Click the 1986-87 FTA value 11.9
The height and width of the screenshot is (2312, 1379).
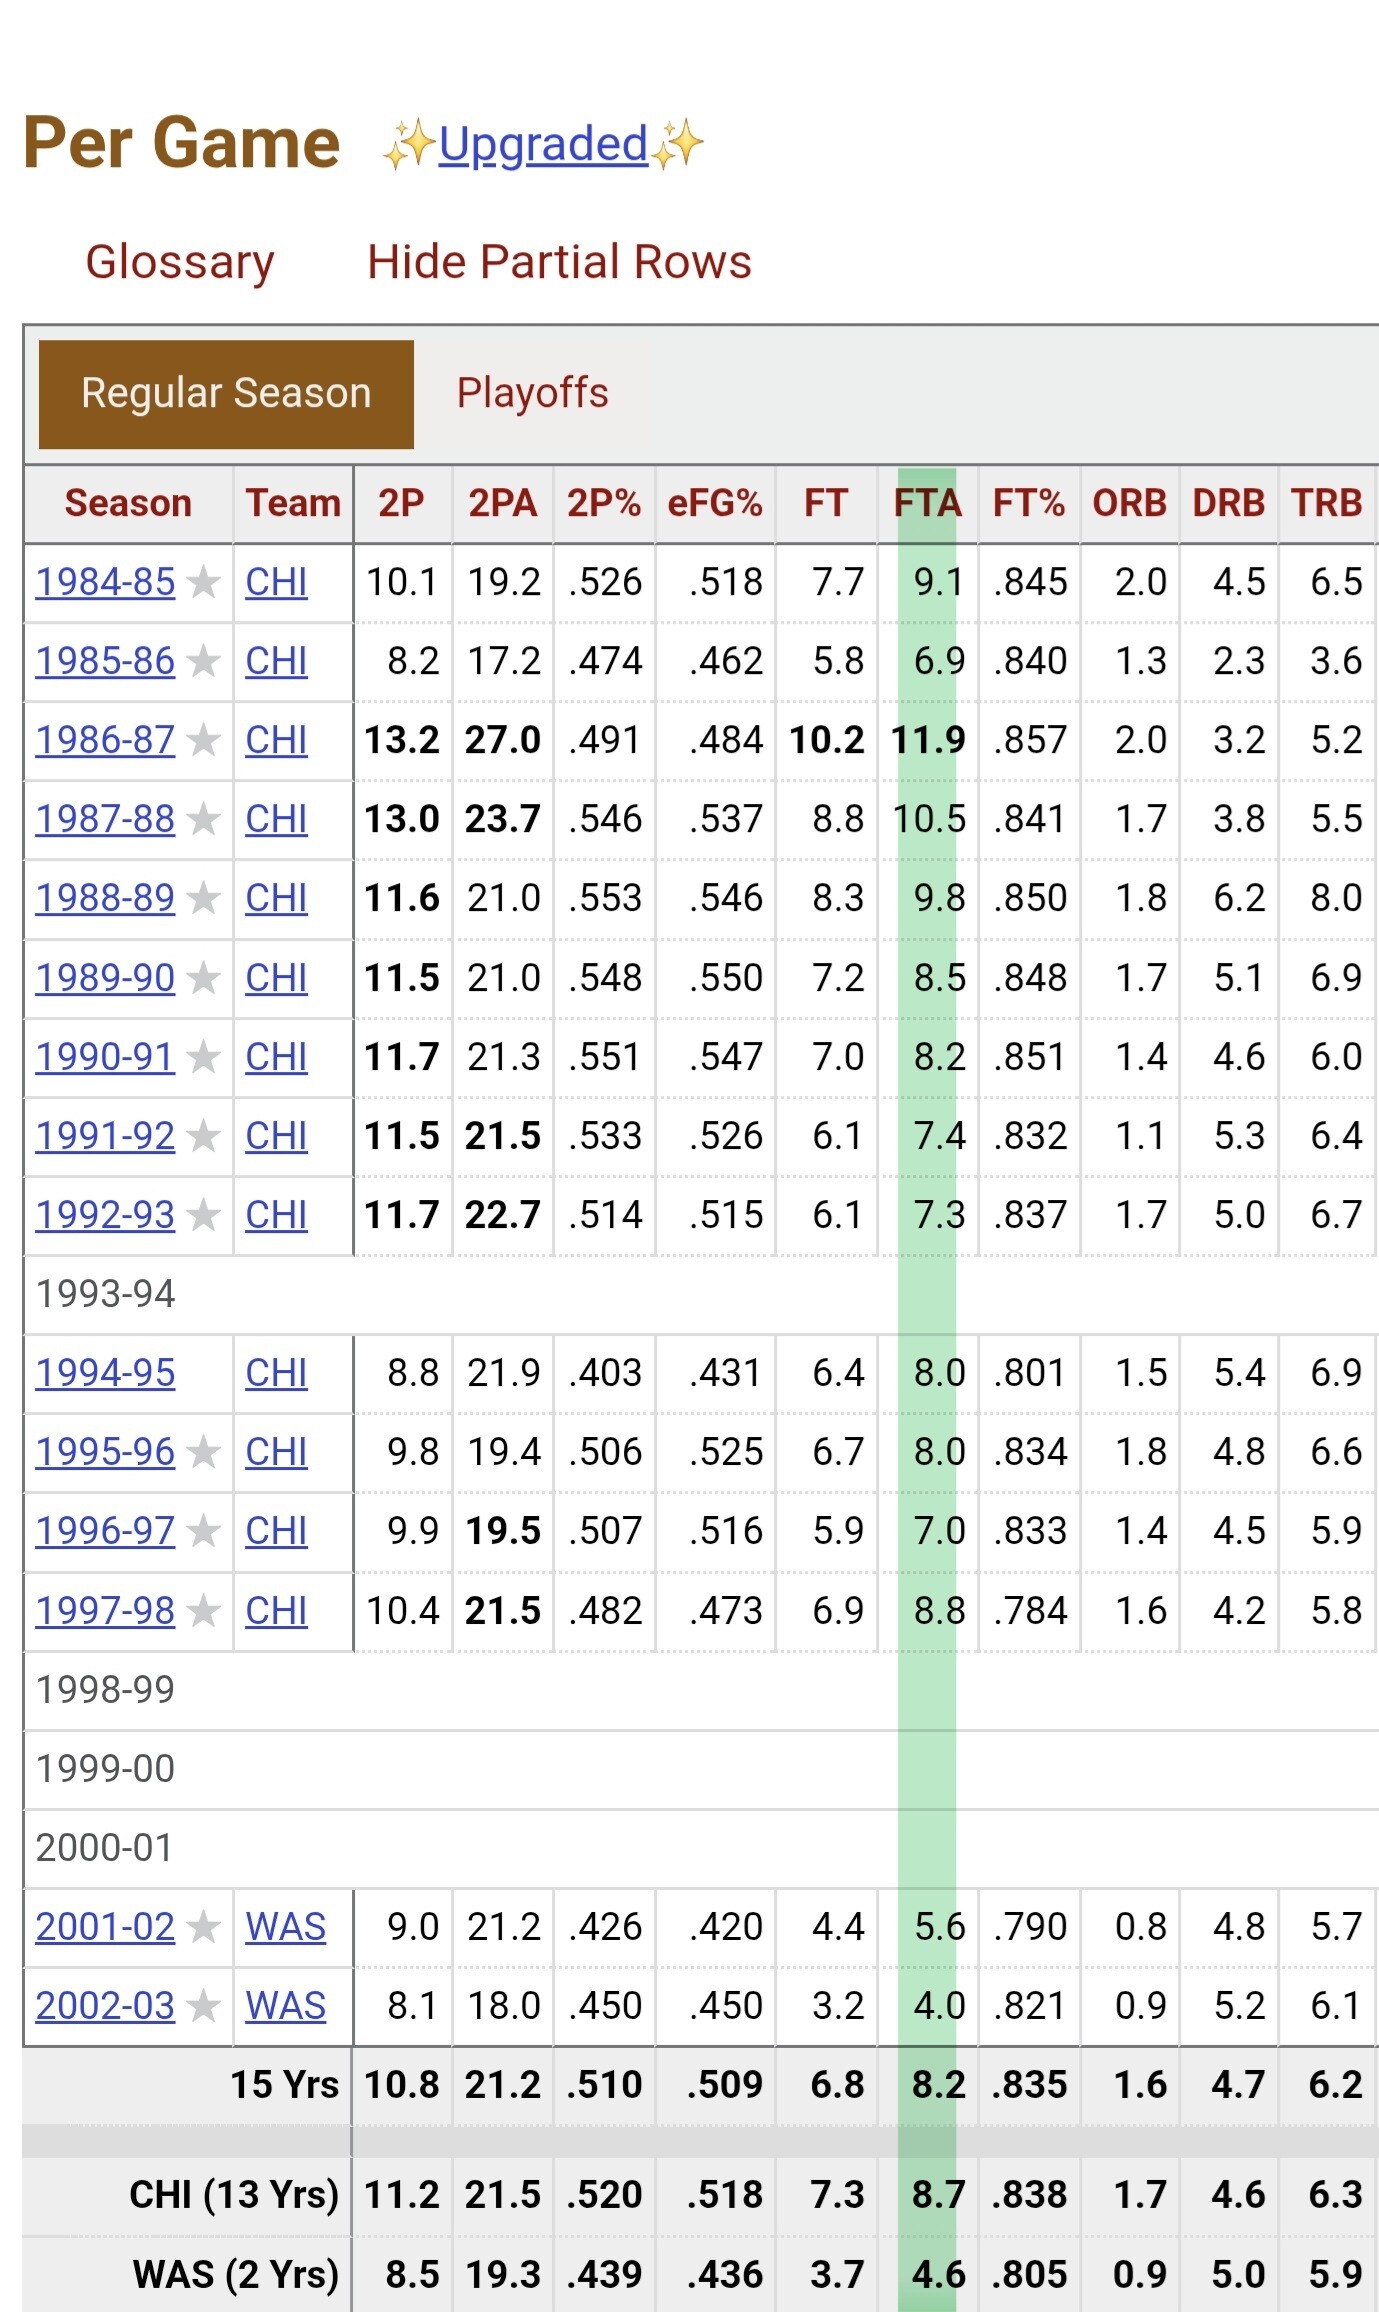[928, 741]
